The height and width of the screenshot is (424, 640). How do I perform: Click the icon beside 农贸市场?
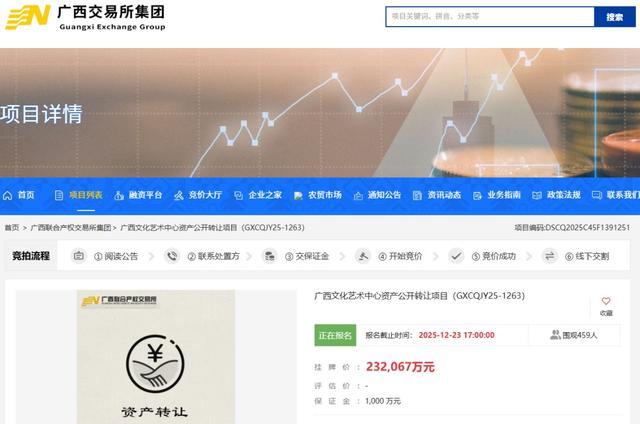click(x=298, y=196)
